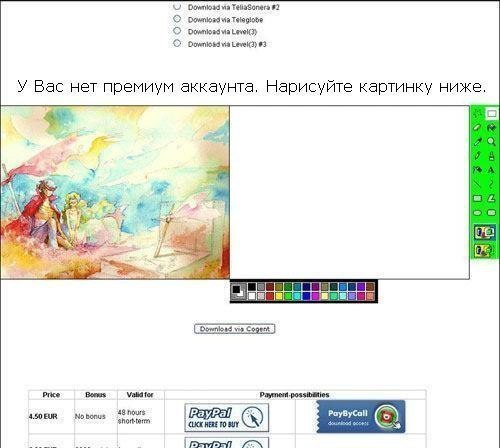Pick the bright red color swatch
The height and width of the screenshot is (448, 500).
[270, 296]
